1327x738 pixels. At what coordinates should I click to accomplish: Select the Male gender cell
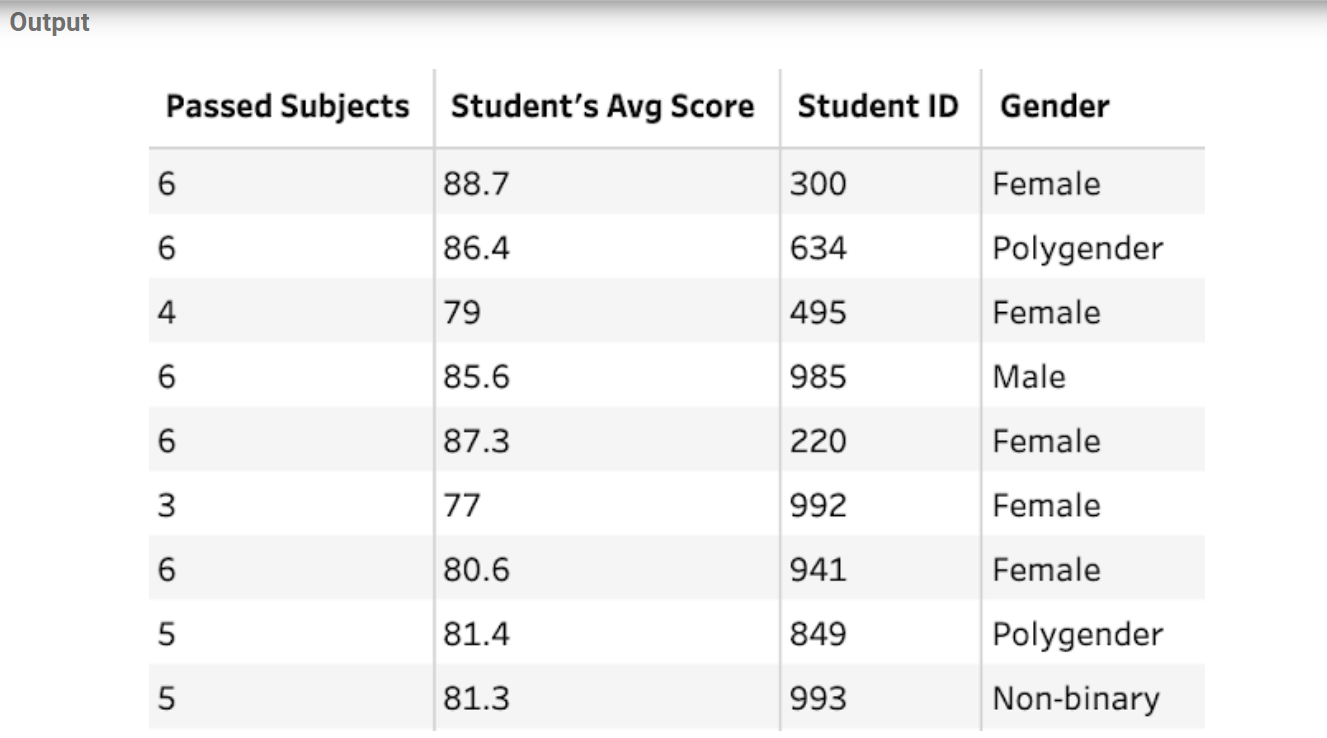(x=1029, y=377)
